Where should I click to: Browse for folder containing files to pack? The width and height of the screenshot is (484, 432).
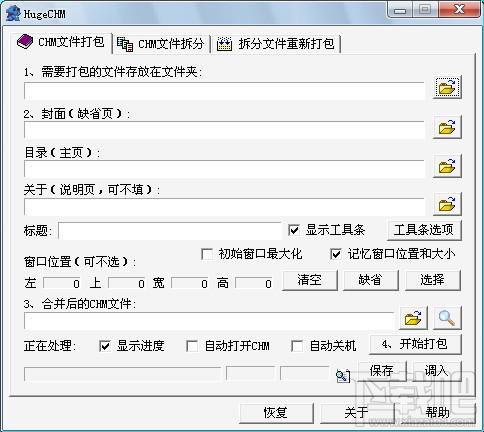[447, 87]
